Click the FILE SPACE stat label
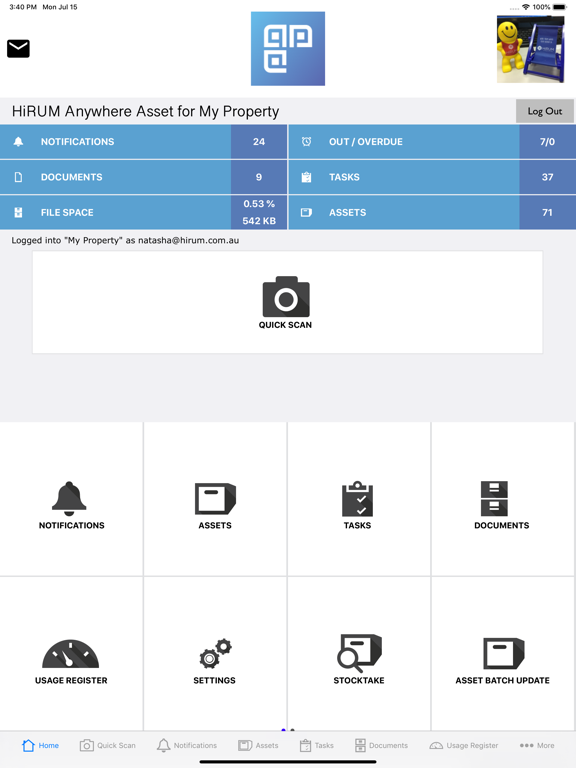Image resolution: width=576 pixels, height=768 pixels. (67, 212)
